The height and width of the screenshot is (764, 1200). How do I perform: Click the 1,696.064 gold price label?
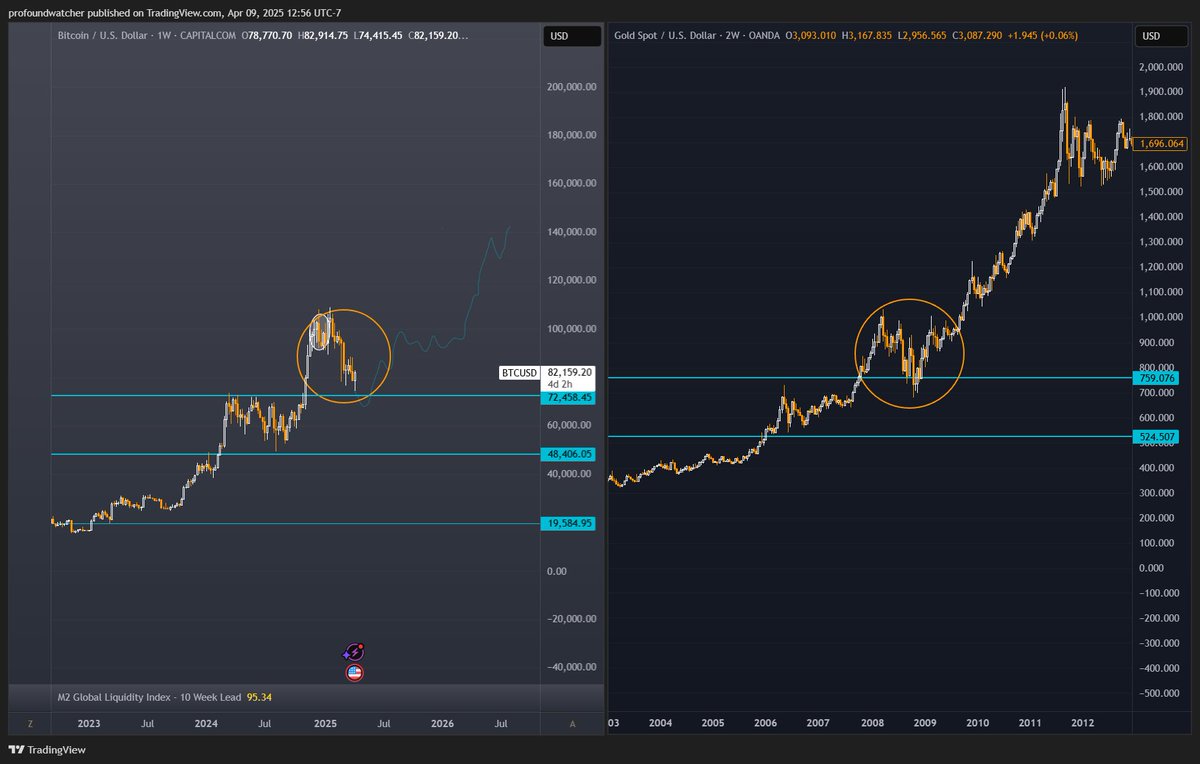(1162, 144)
